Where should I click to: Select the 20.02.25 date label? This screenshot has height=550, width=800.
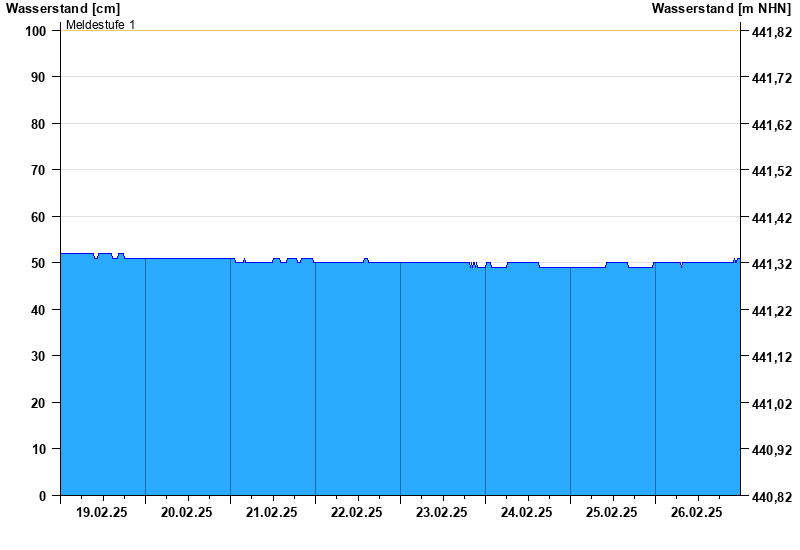coord(187,513)
